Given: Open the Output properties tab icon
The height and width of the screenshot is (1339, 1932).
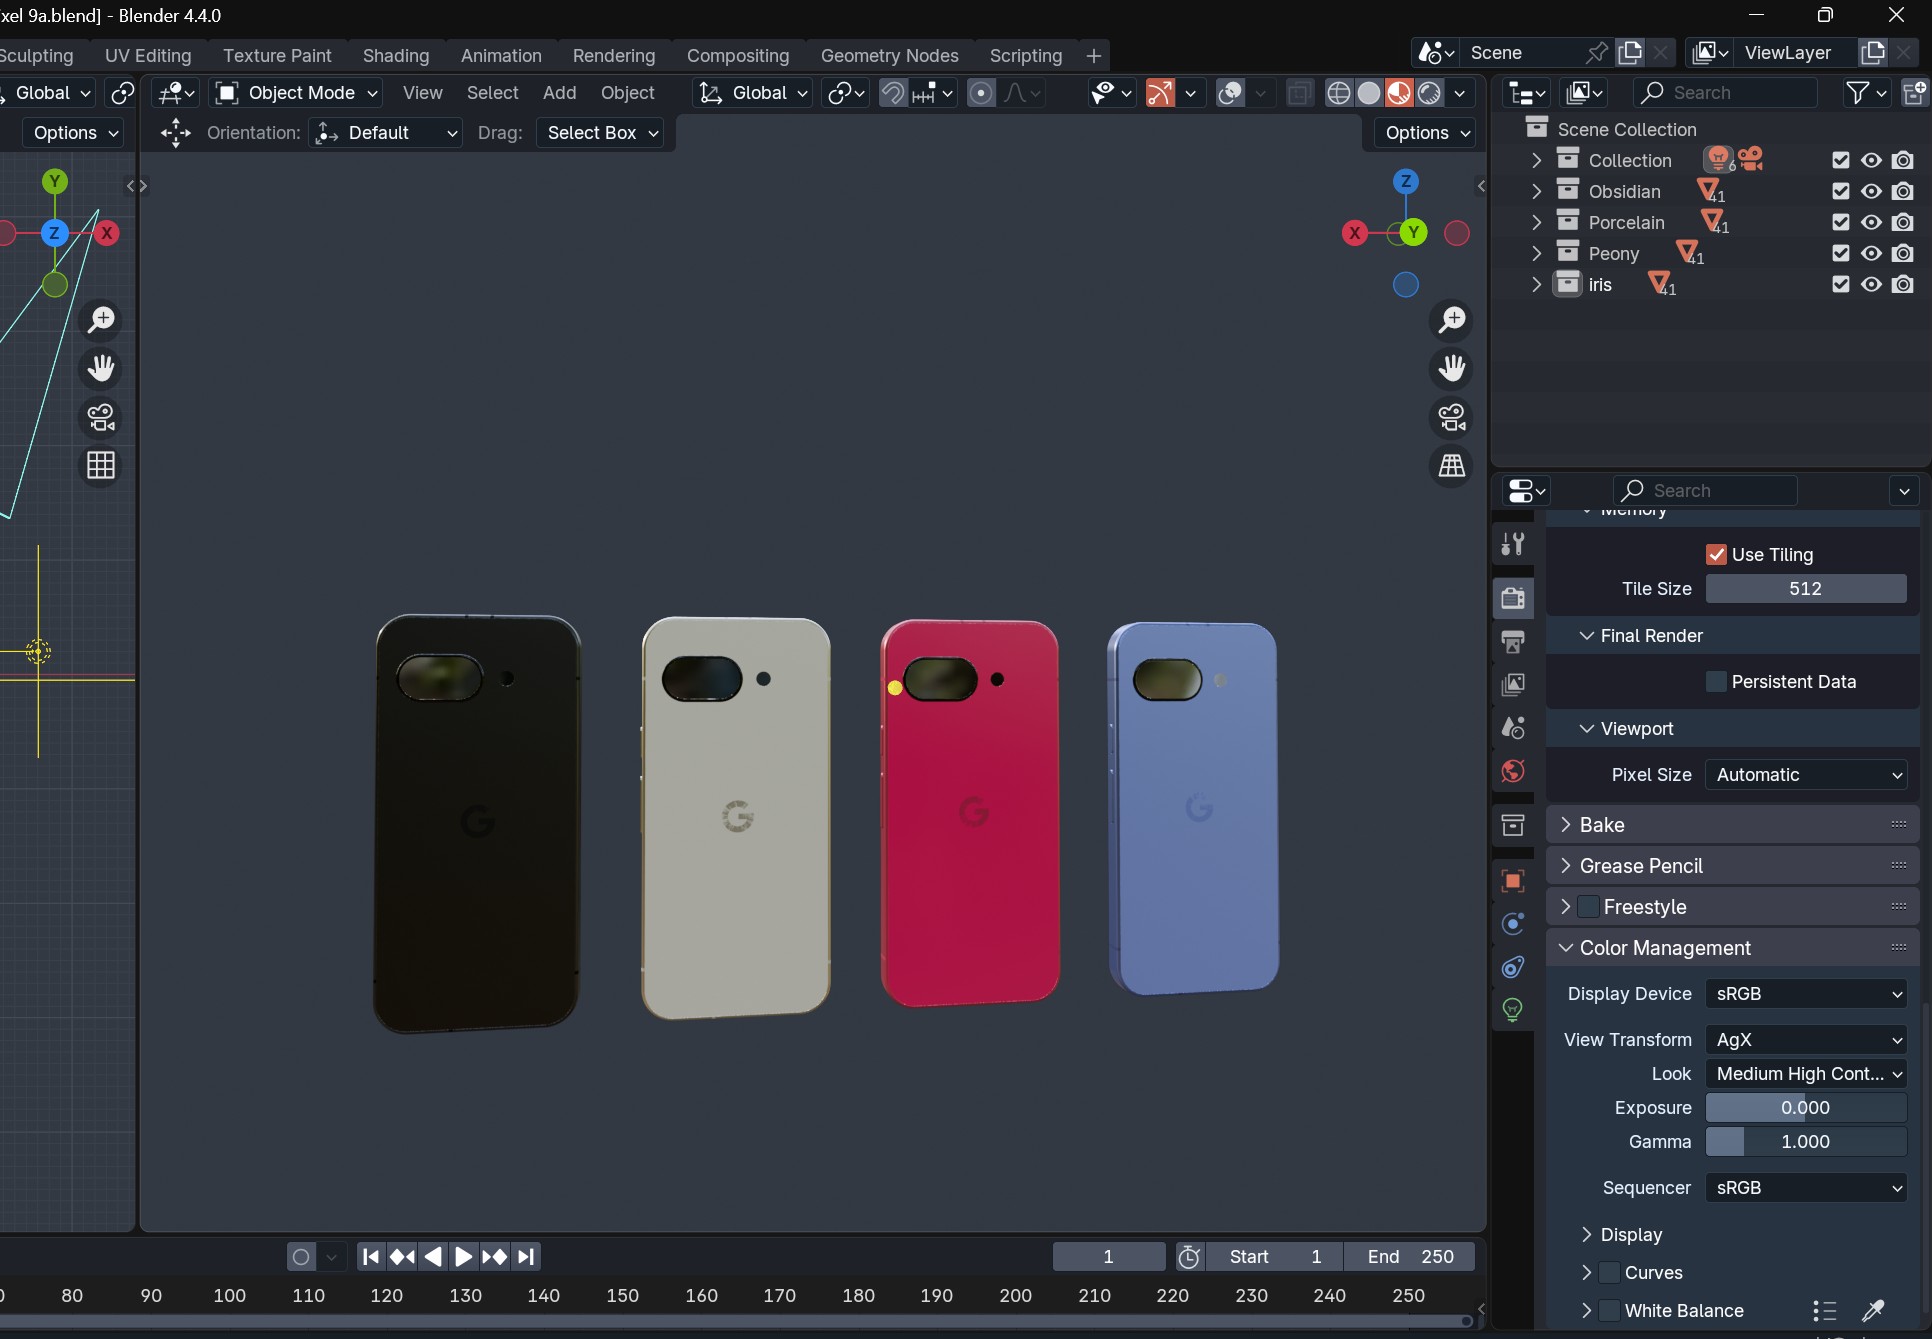Looking at the screenshot, I should click(1513, 641).
